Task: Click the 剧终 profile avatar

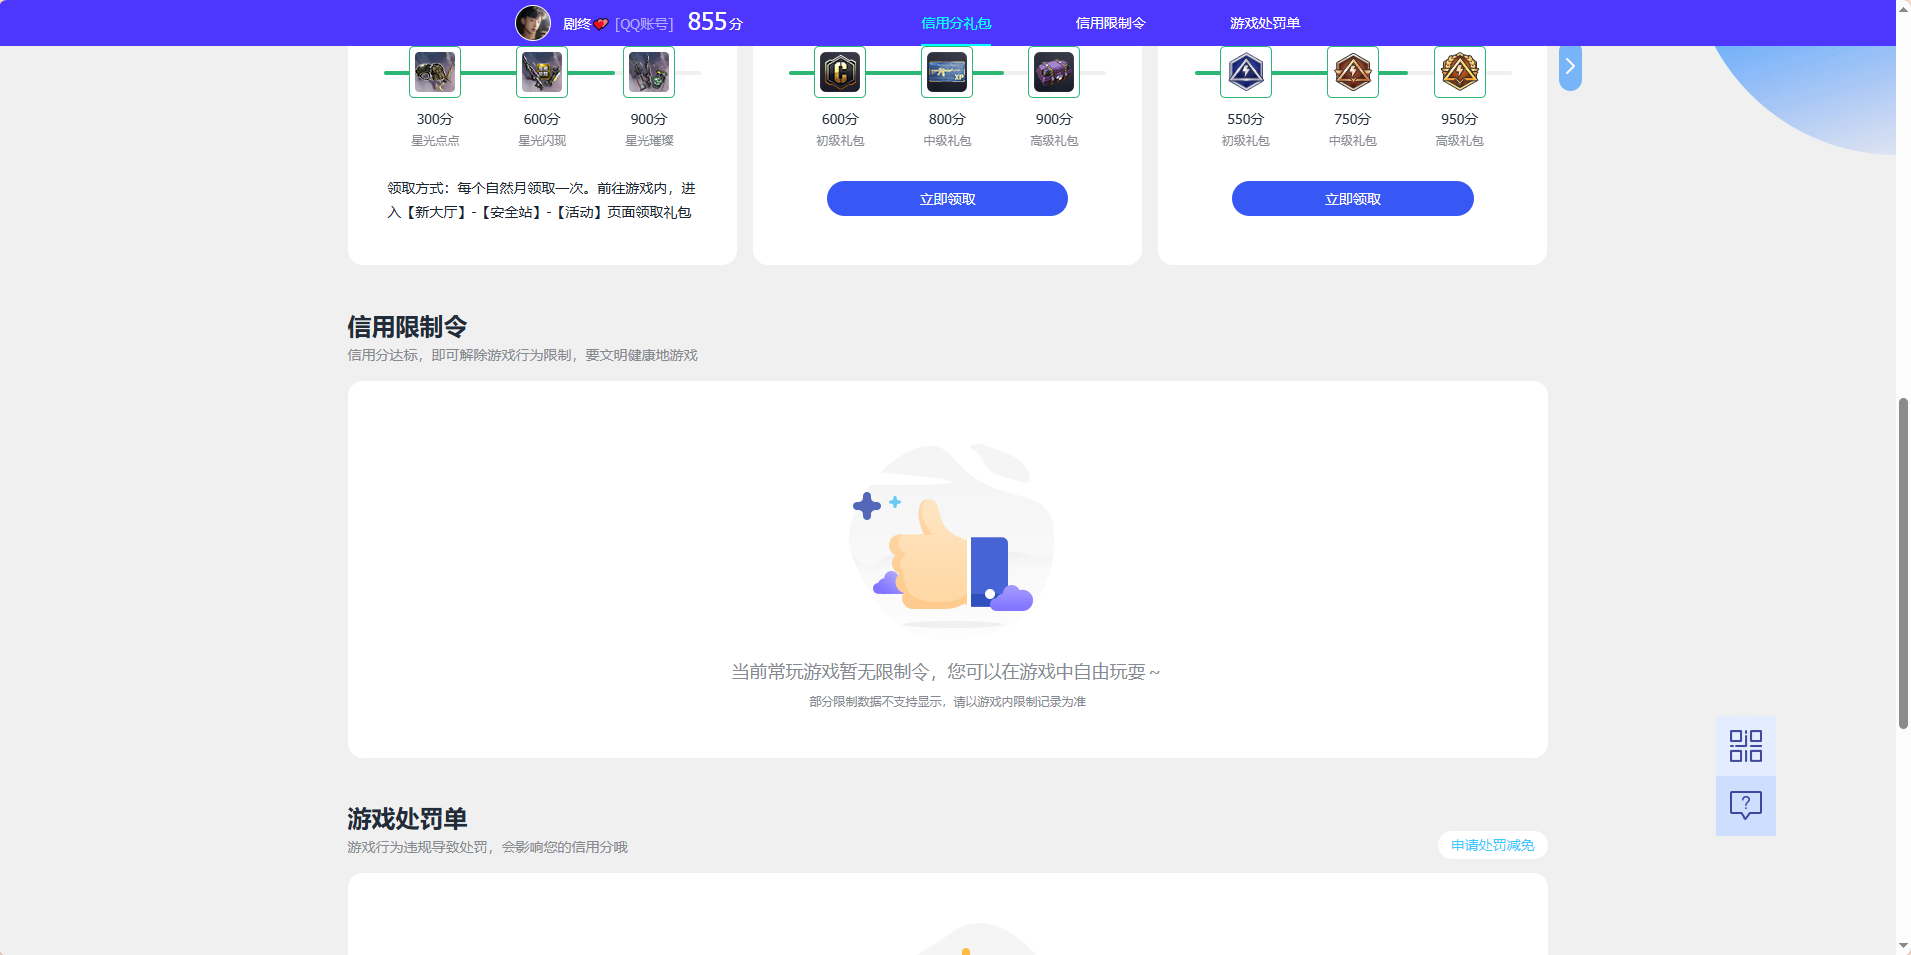Action: click(x=534, y=22)
